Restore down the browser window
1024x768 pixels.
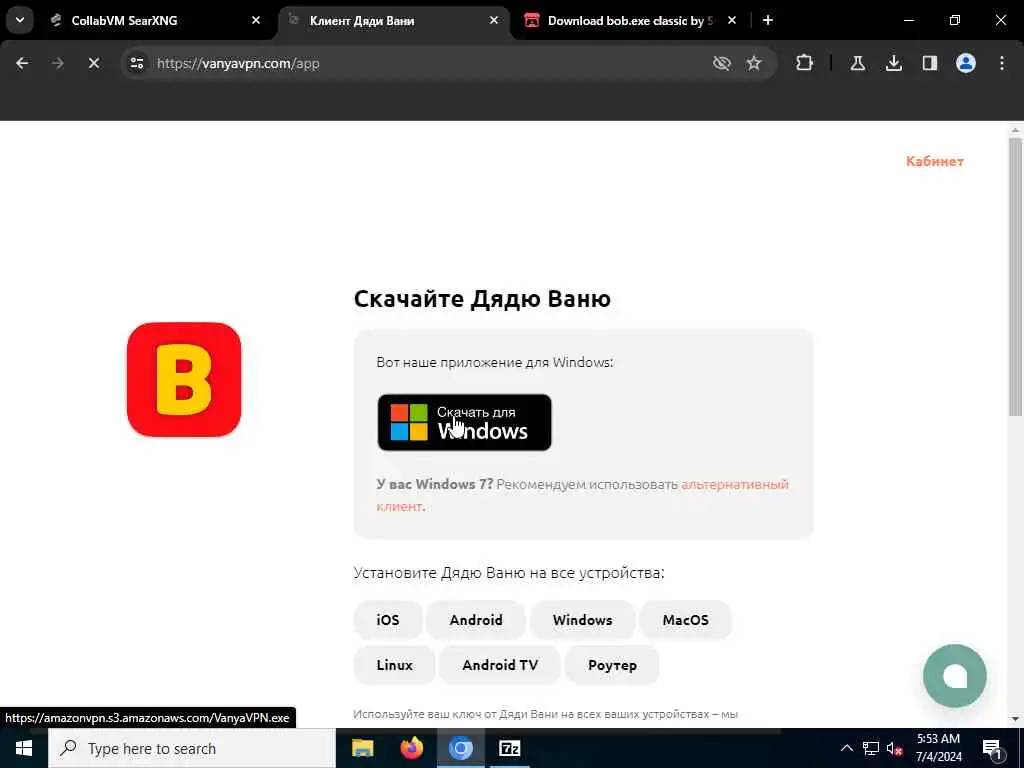[x=955, y=20]
